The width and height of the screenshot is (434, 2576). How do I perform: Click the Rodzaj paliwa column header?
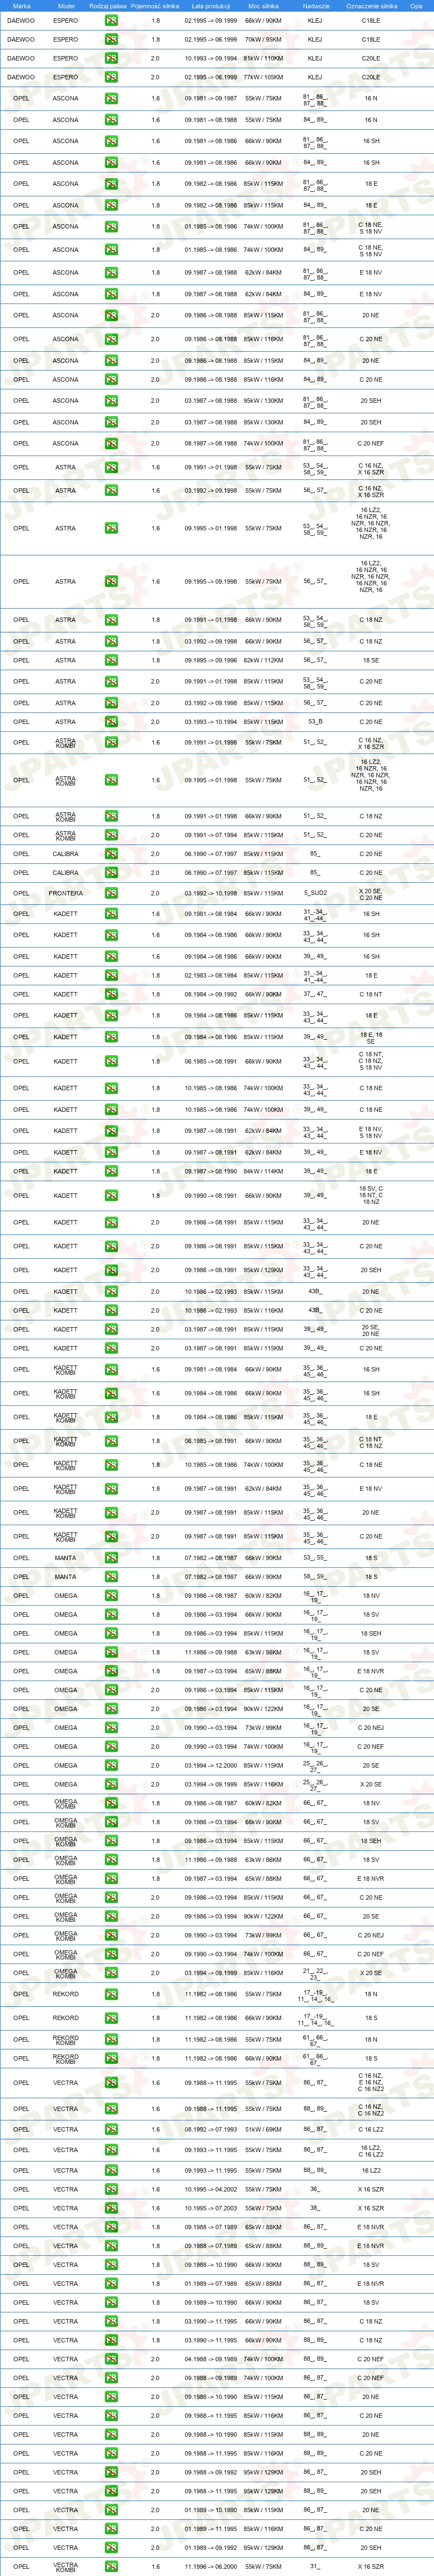coord(108,6)
